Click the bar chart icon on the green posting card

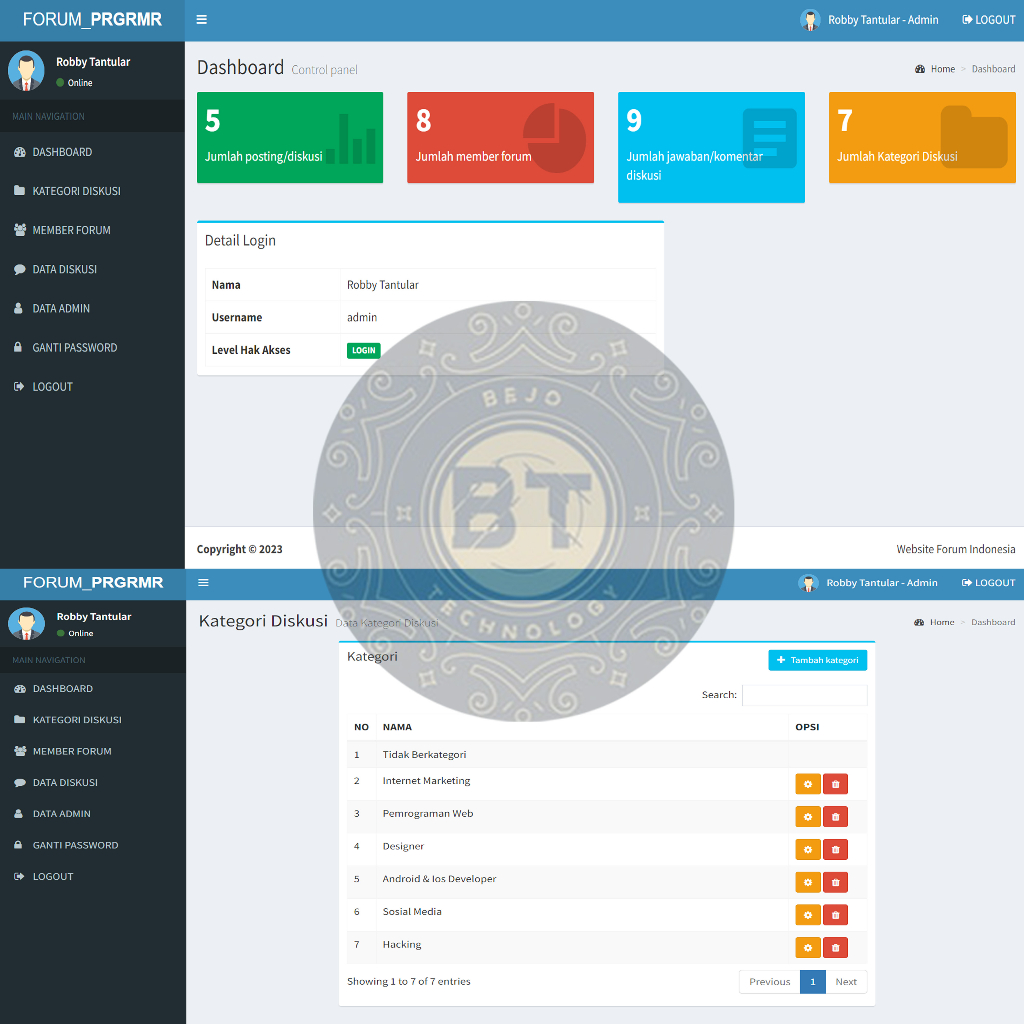click(x=357, y=139)
